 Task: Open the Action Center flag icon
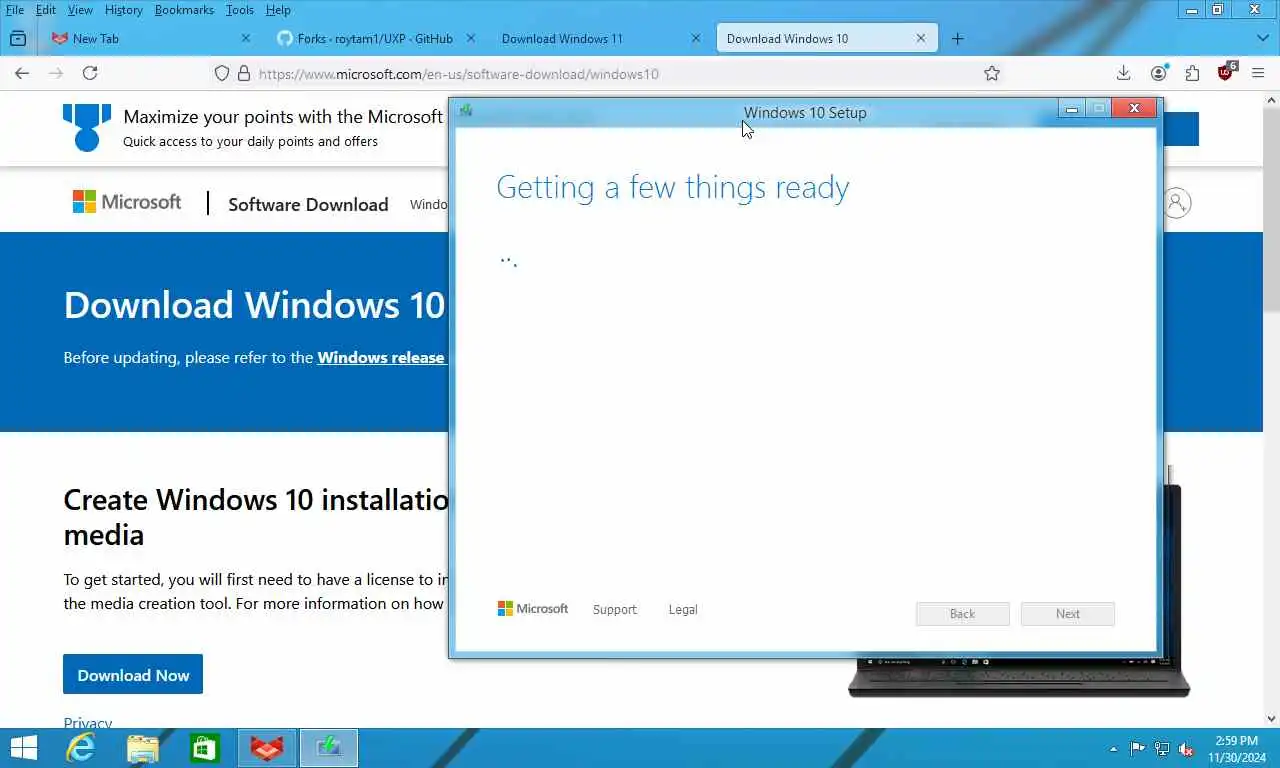(1138, 749)
